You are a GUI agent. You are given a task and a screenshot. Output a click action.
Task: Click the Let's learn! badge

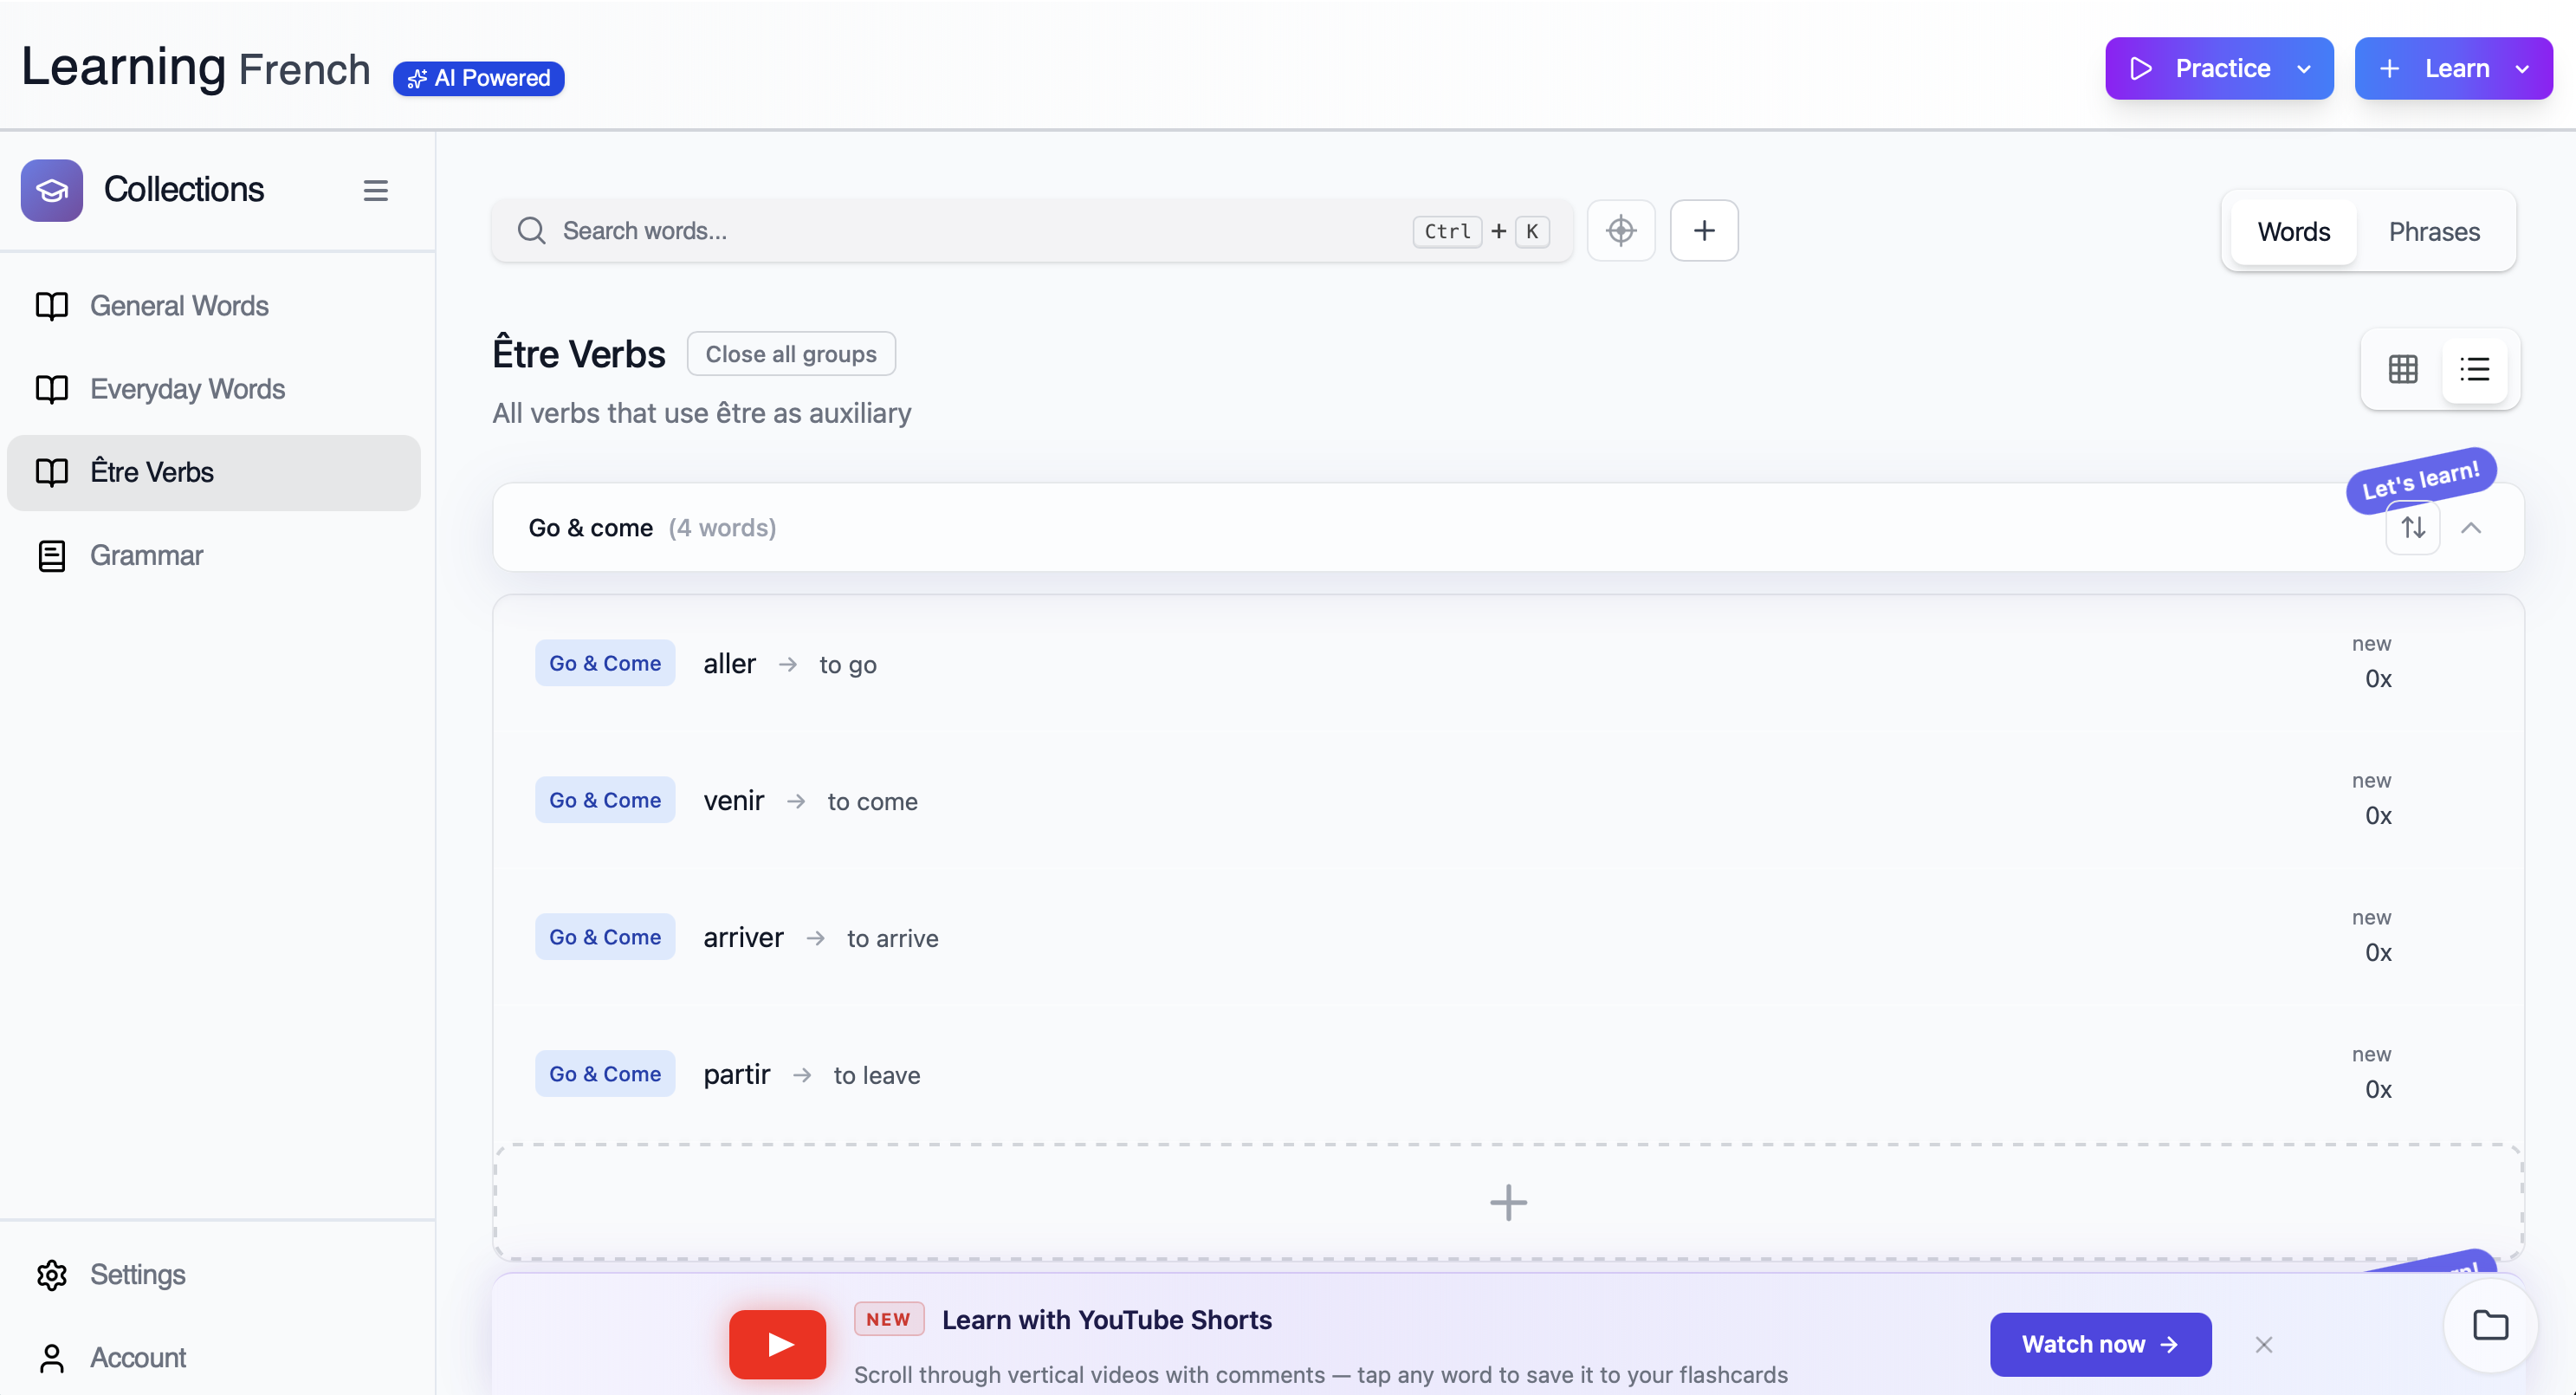2420,480
